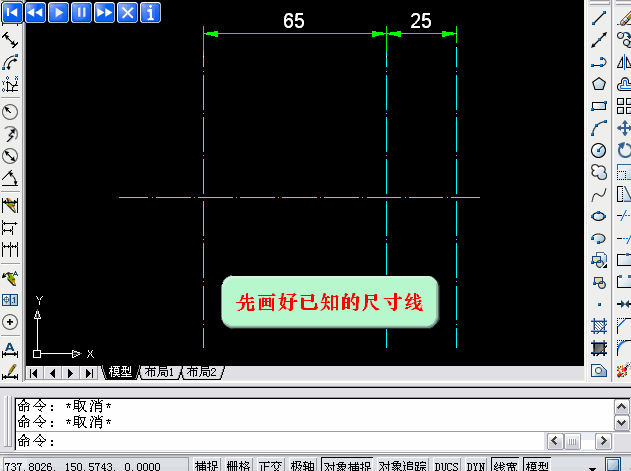Open the playback info button
Viewport: 631px width, 471px height.
(x=151, y=12)
